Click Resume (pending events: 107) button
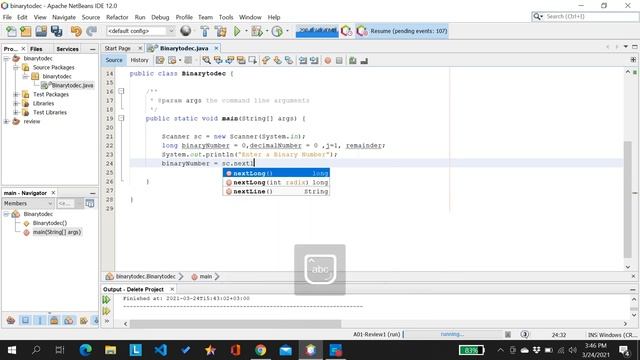The height and width of the screenshot is (360, 640). 402,31
